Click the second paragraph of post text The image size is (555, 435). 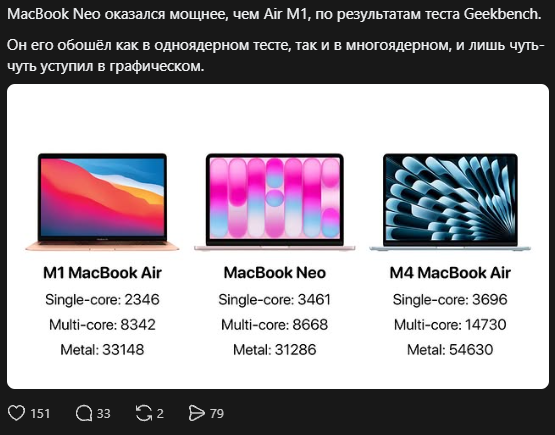click(276, 55)
